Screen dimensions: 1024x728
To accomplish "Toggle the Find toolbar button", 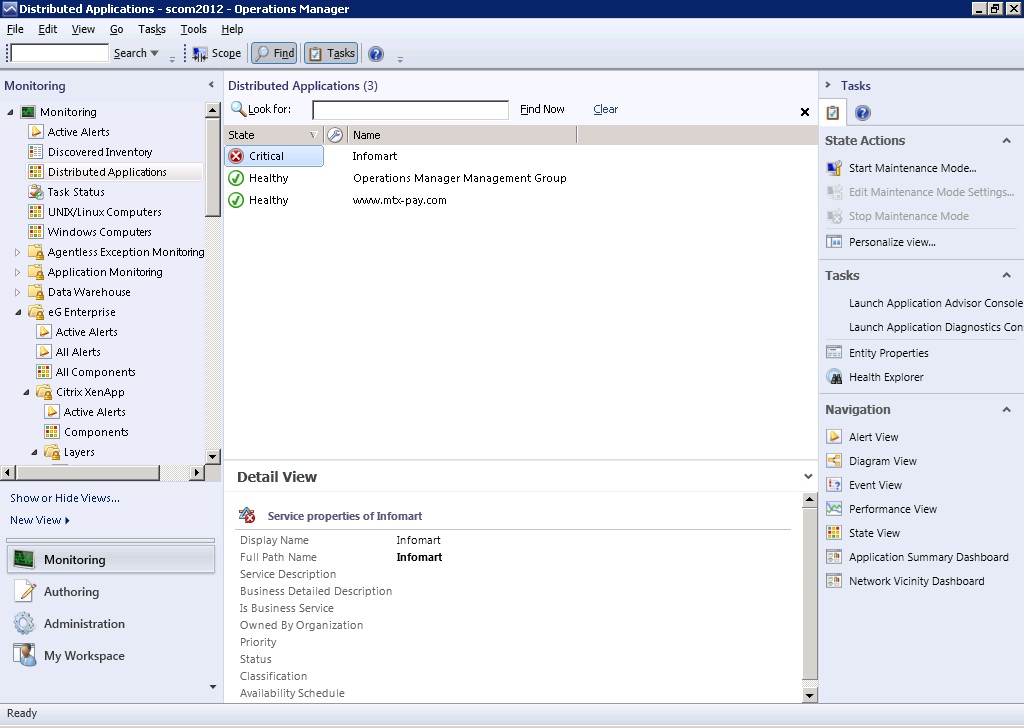I will pos(274,54).
